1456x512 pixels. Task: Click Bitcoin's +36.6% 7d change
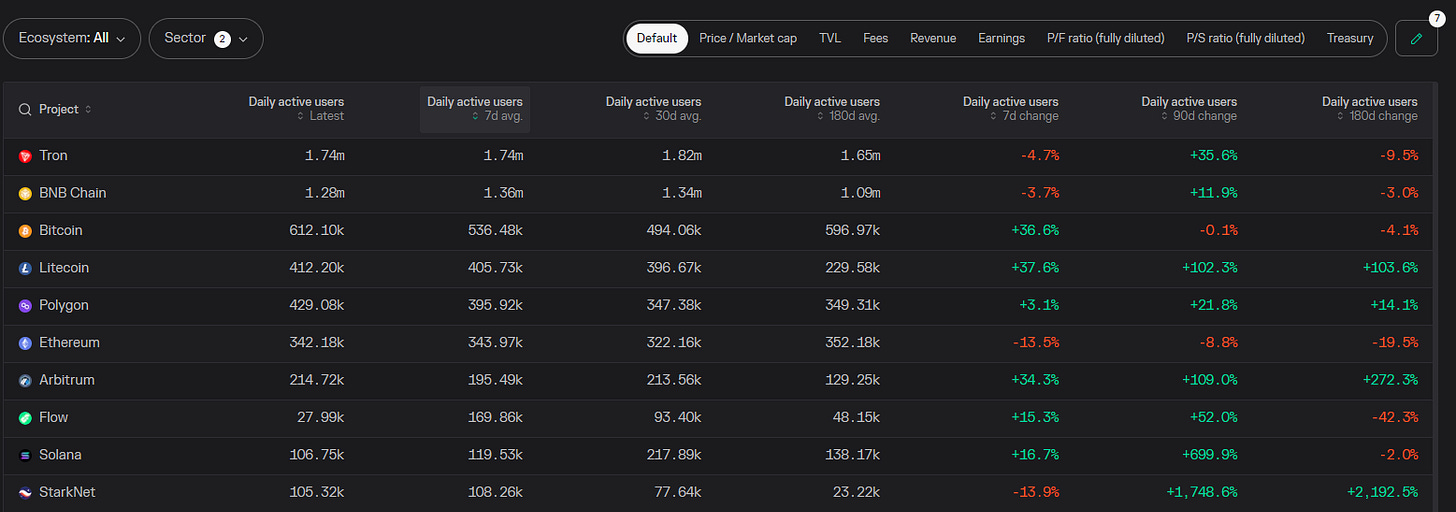click(x=1033, y=231)
